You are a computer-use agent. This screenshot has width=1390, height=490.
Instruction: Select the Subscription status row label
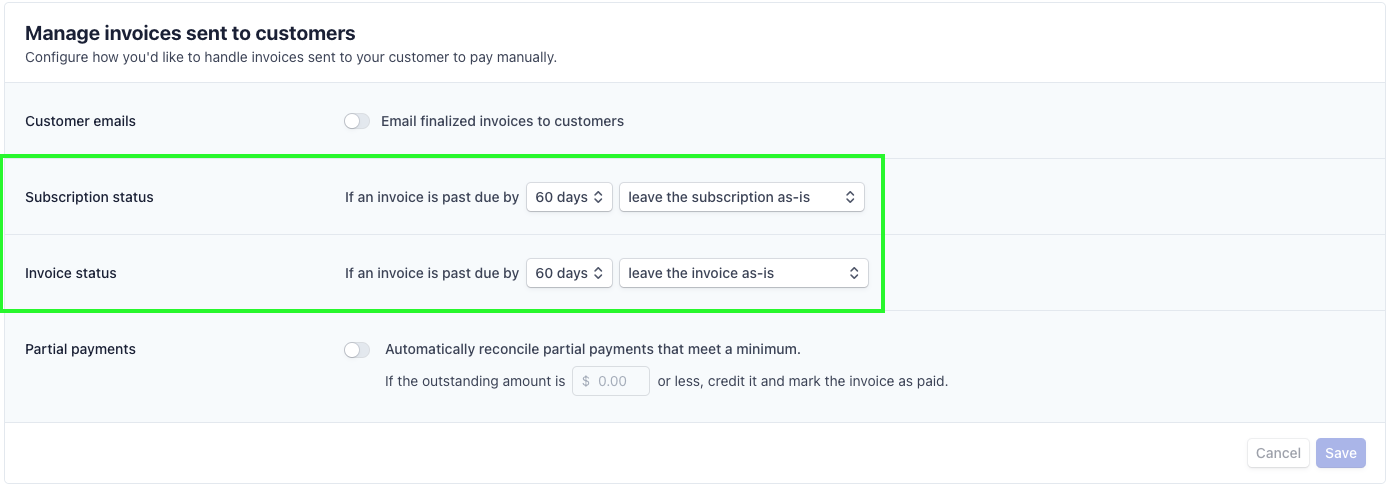[89, 197]
